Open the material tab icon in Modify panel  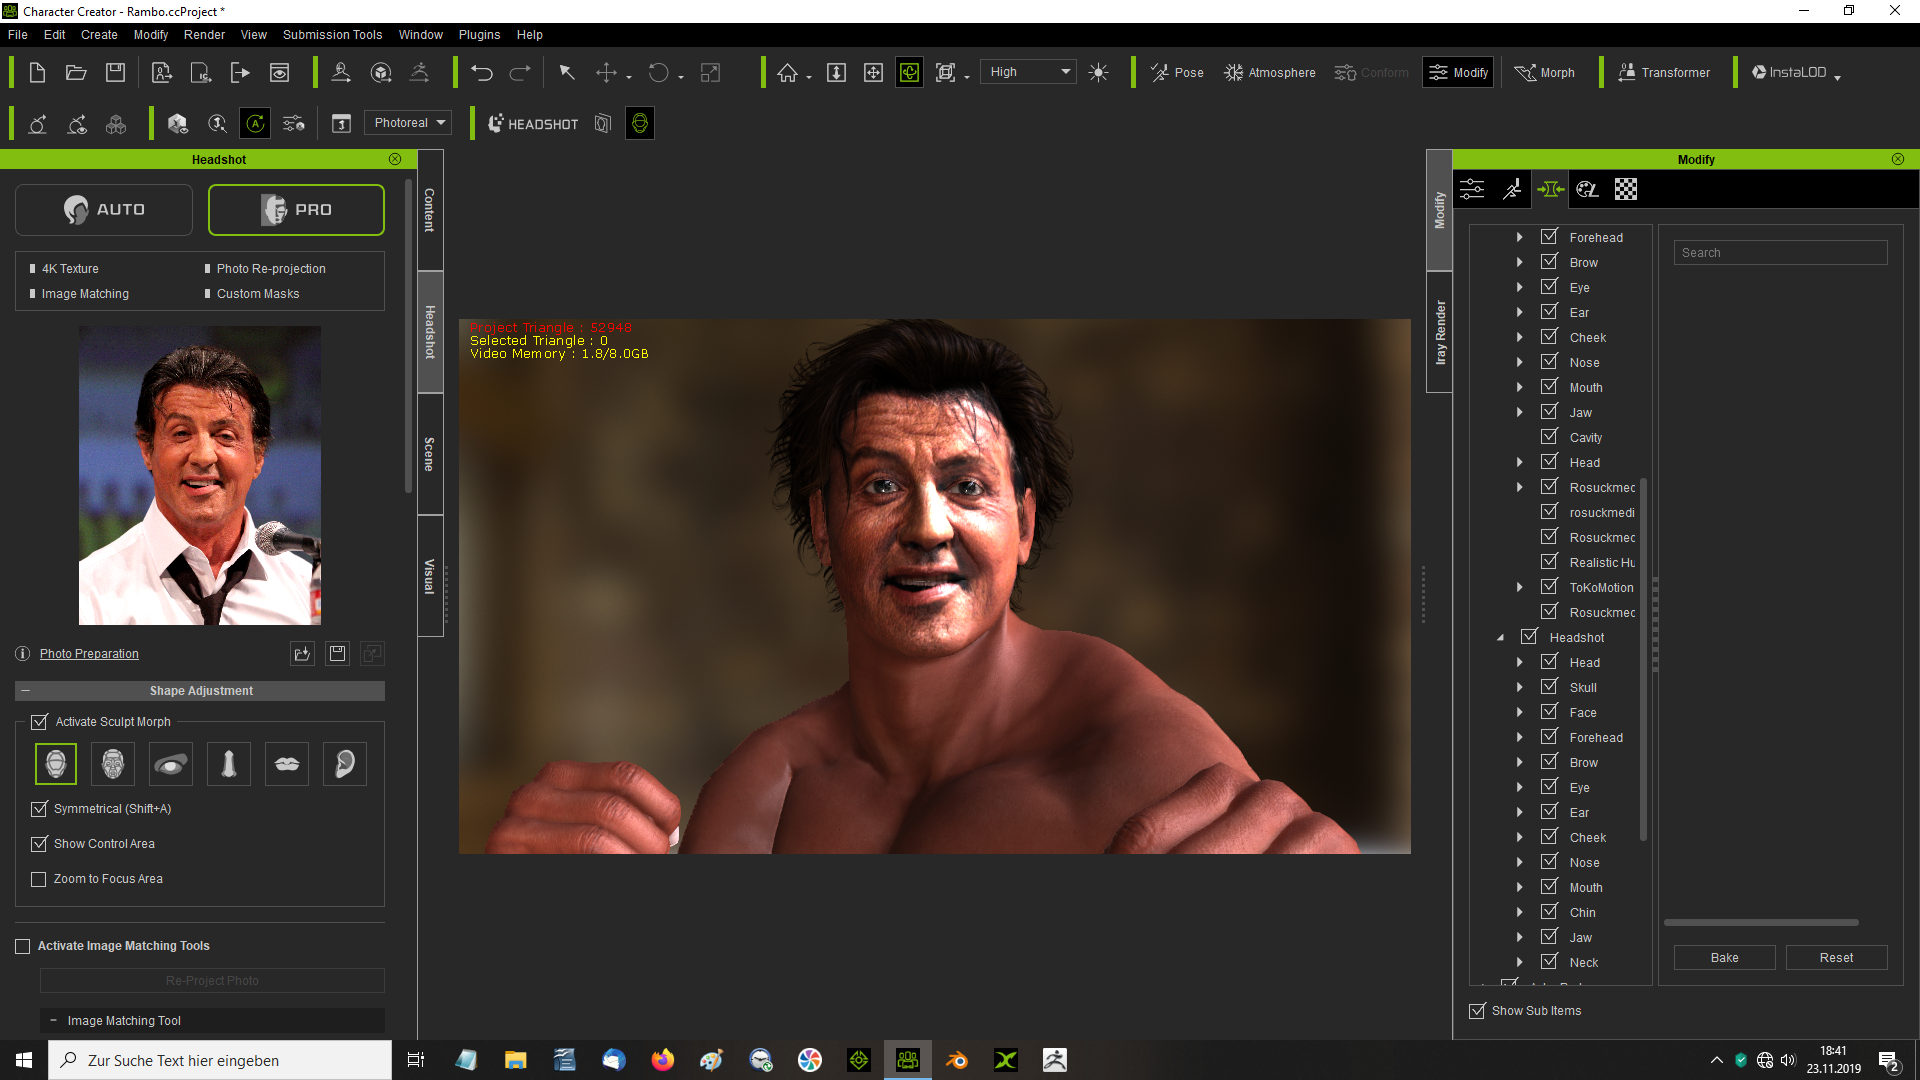click(1587, 189)
